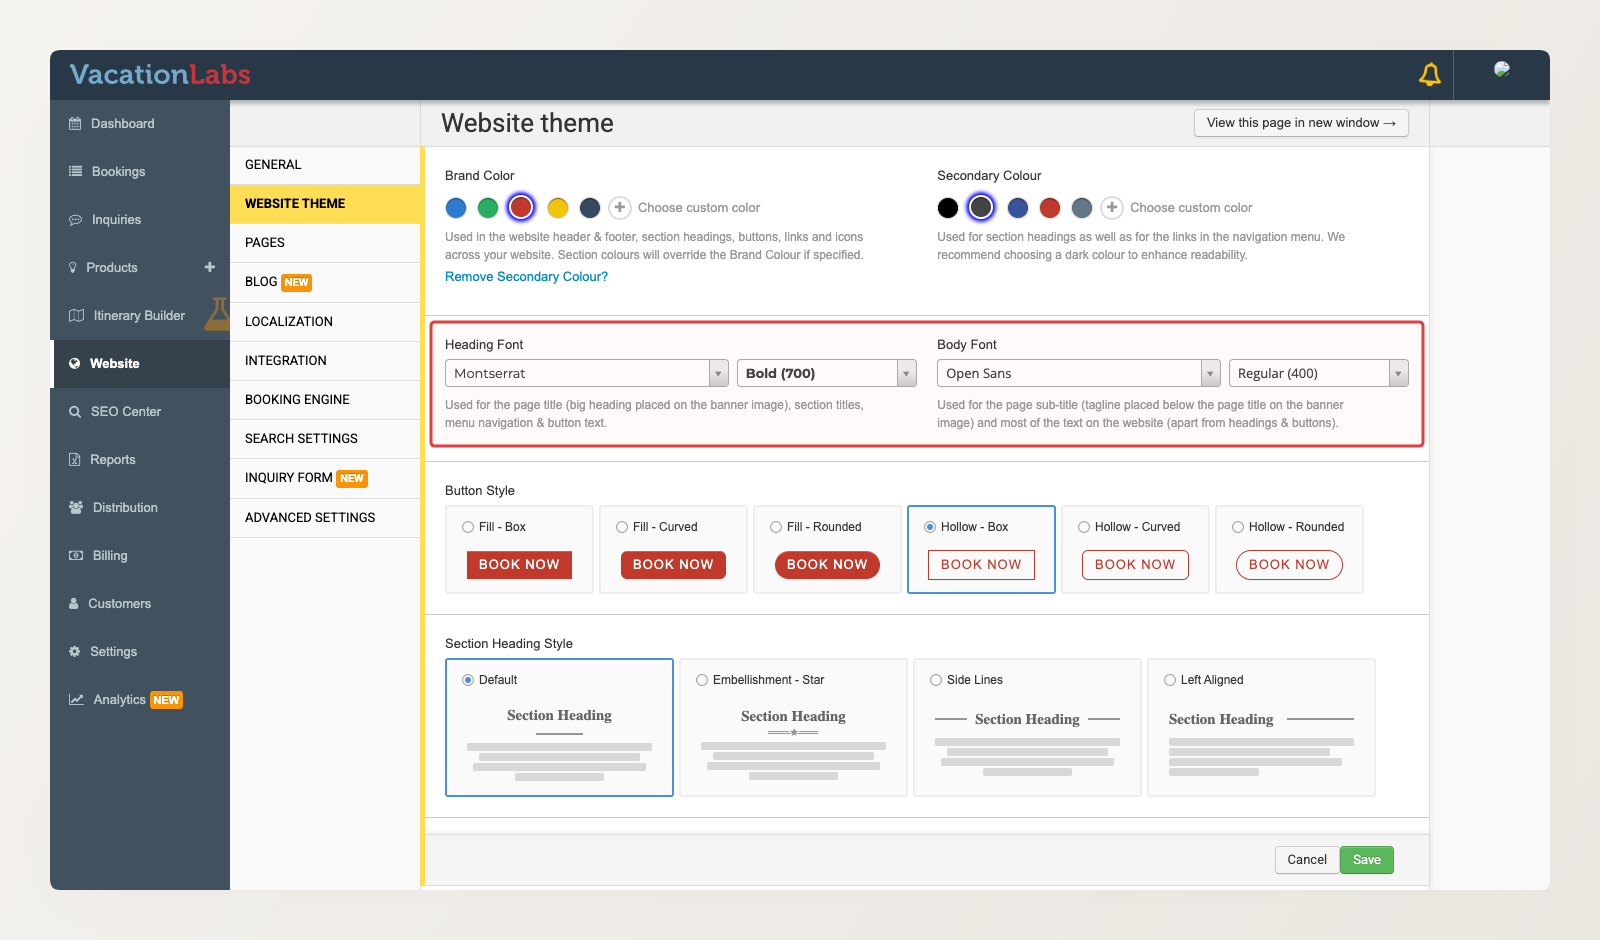Viewport: 1600px width, 940px height.
Task: Add a custom Secondary Colour via the plus icon
Action: [1112, 207]
